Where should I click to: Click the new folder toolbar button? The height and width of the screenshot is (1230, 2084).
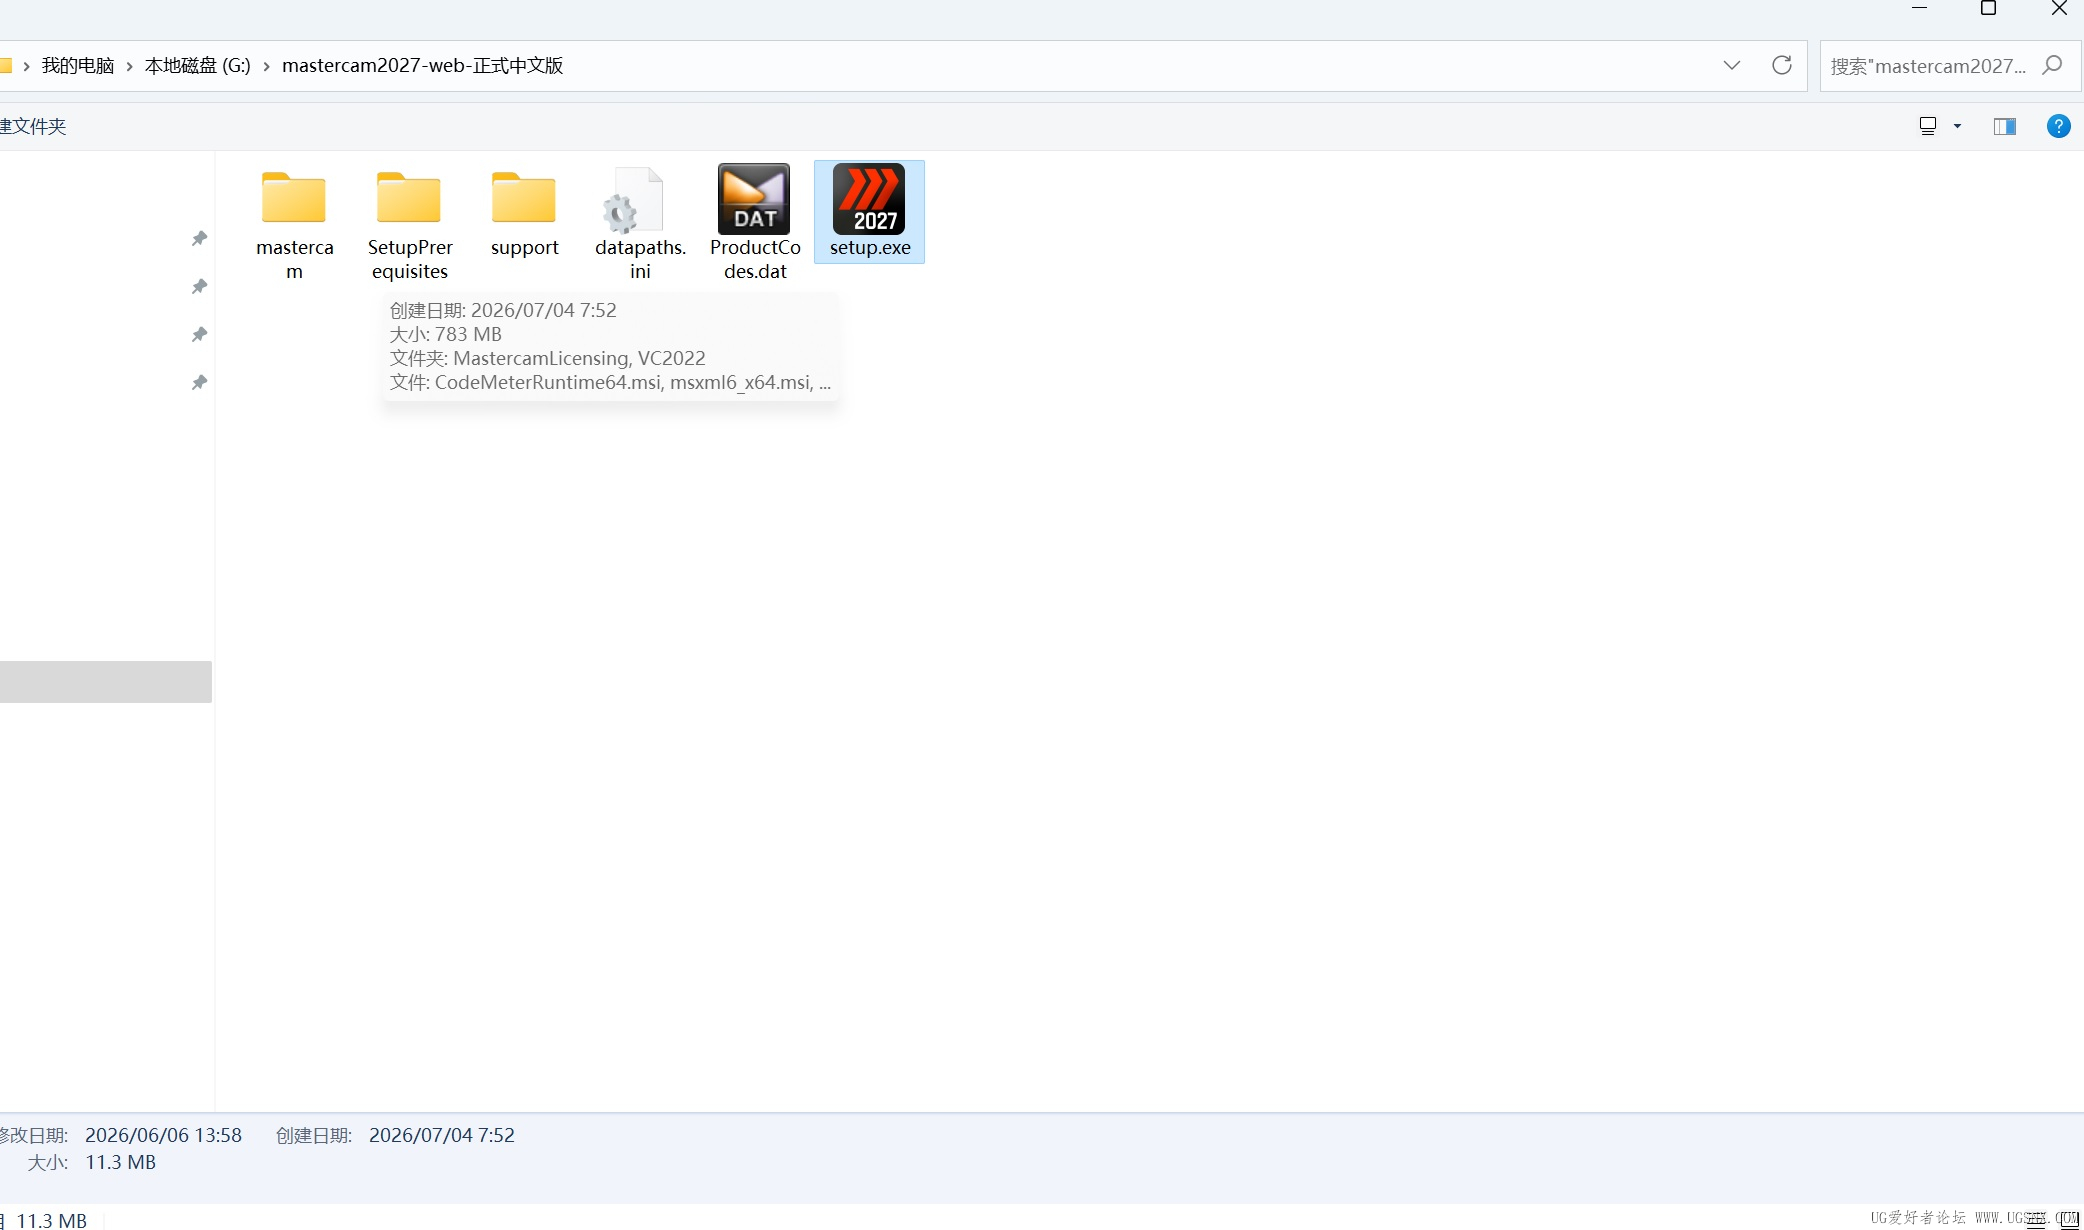point(33,126)
